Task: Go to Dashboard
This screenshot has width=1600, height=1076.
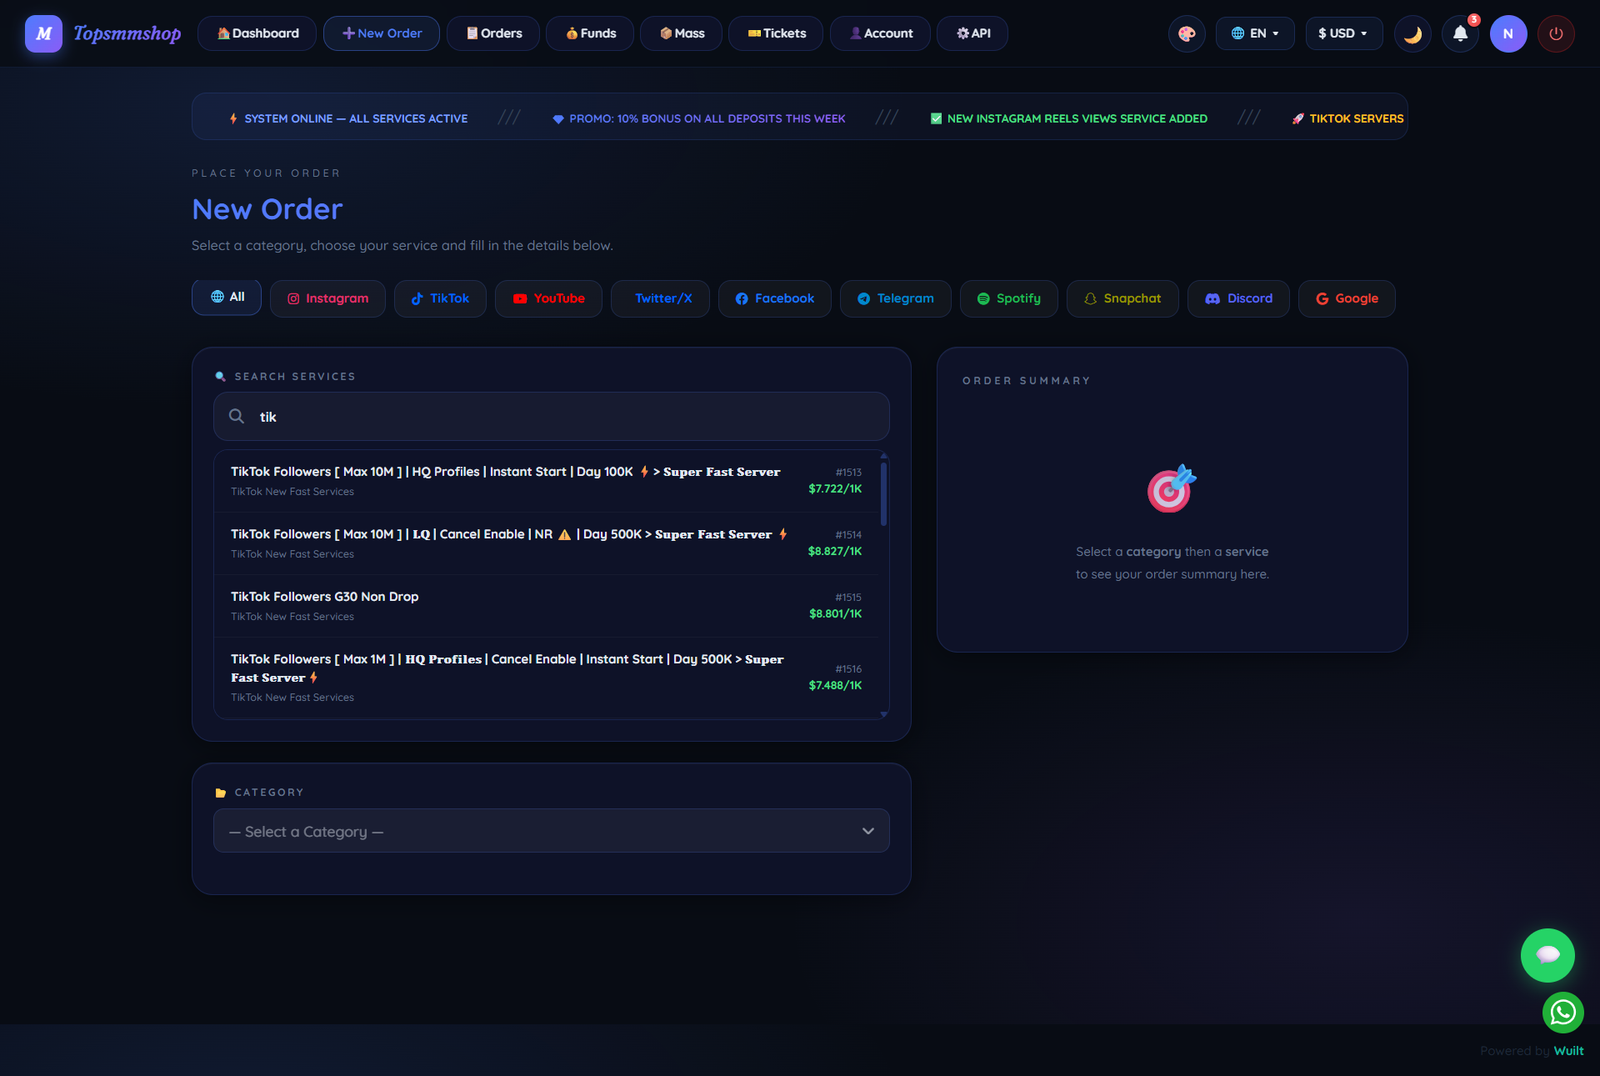Action: pyautogui.click(x=257, y=34)
